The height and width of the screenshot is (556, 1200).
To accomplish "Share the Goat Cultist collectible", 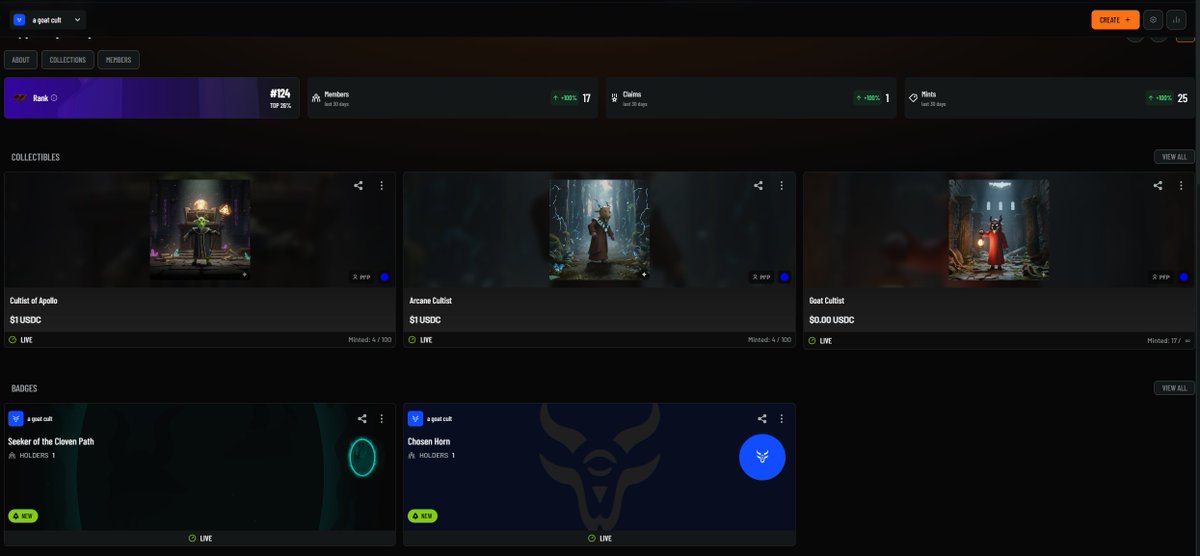I will pos(1158,186).
